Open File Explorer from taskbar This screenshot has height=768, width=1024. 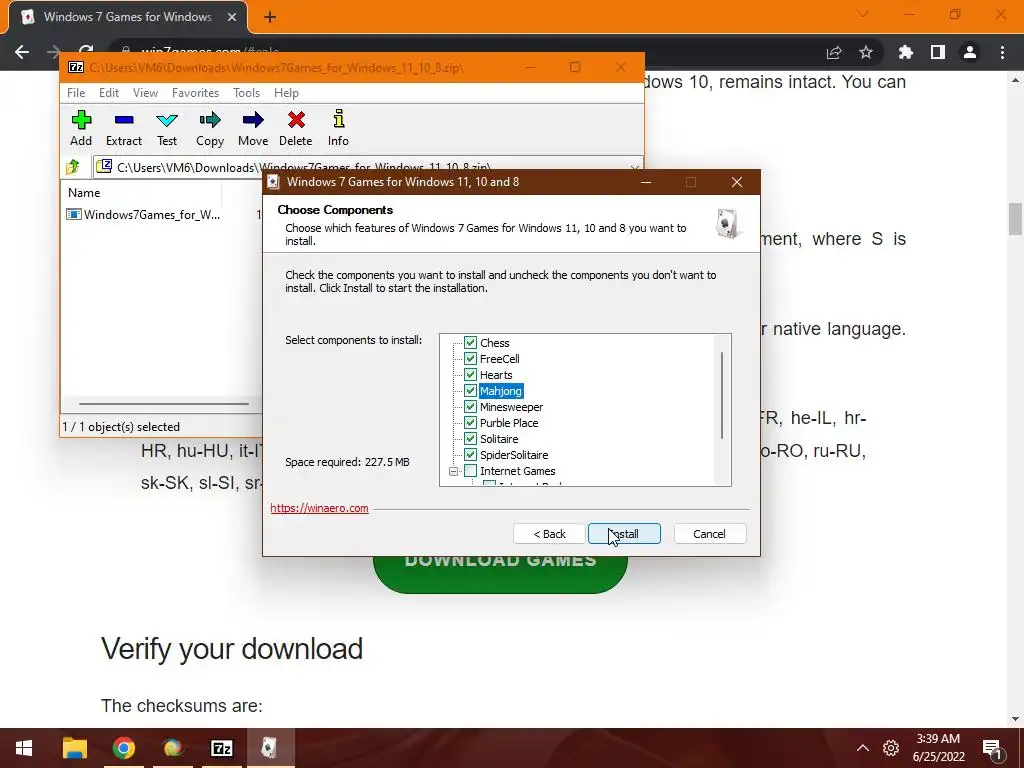click(74, 748)
